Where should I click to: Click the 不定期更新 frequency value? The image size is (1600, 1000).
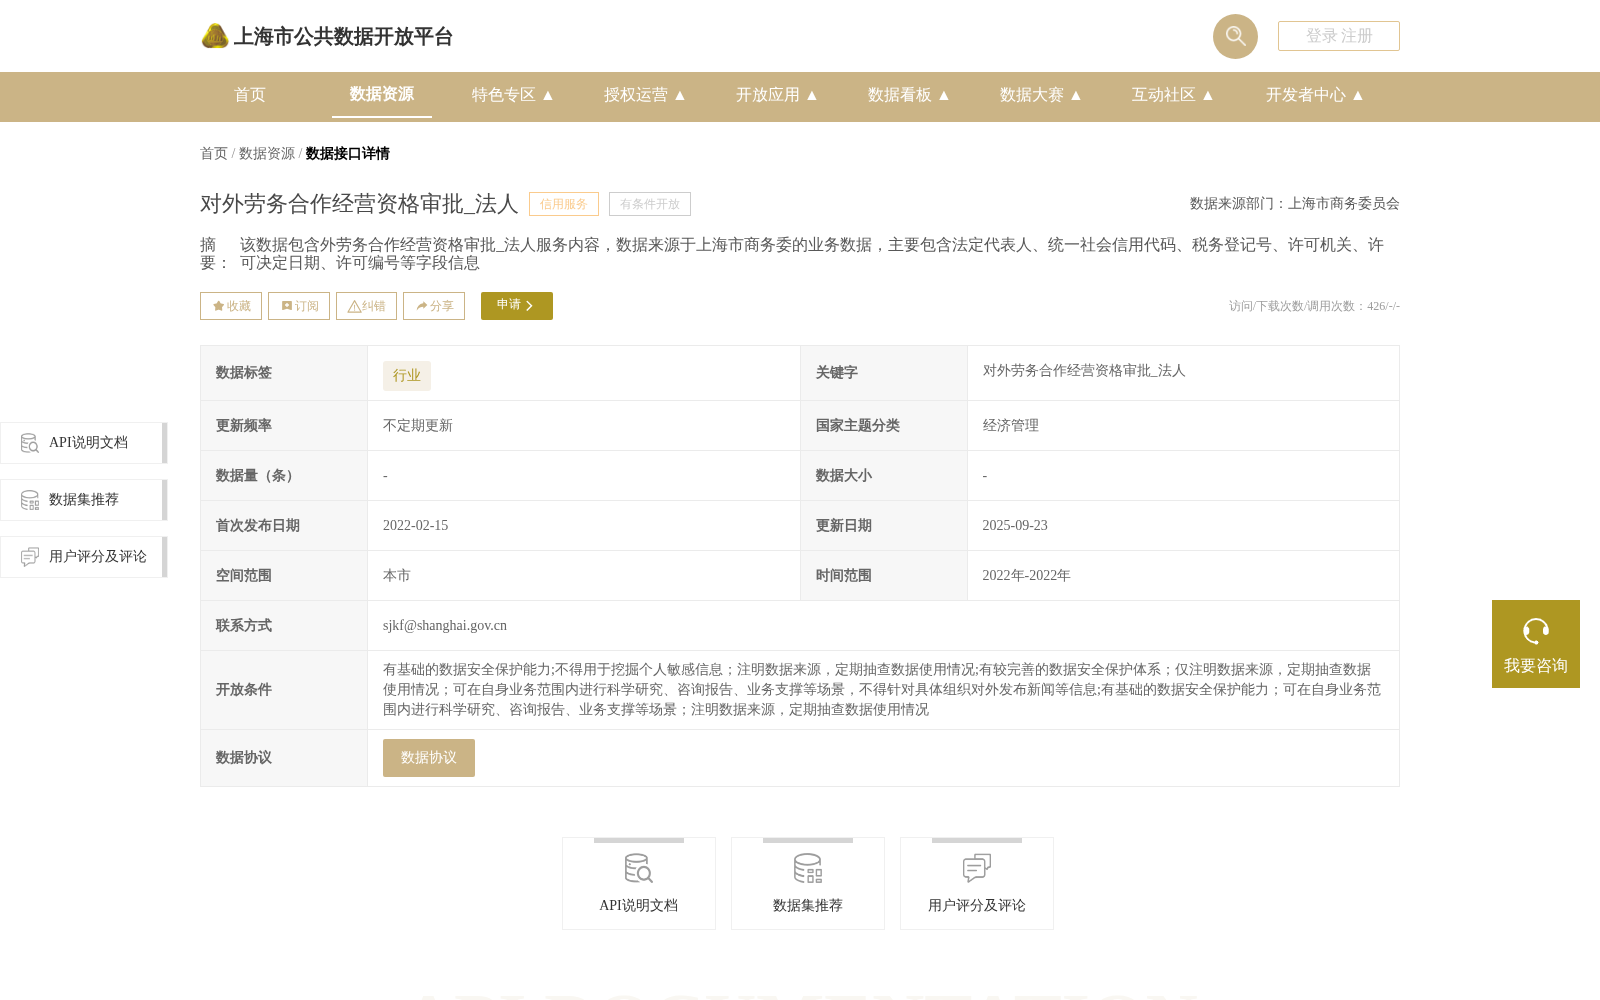point(418,426)
